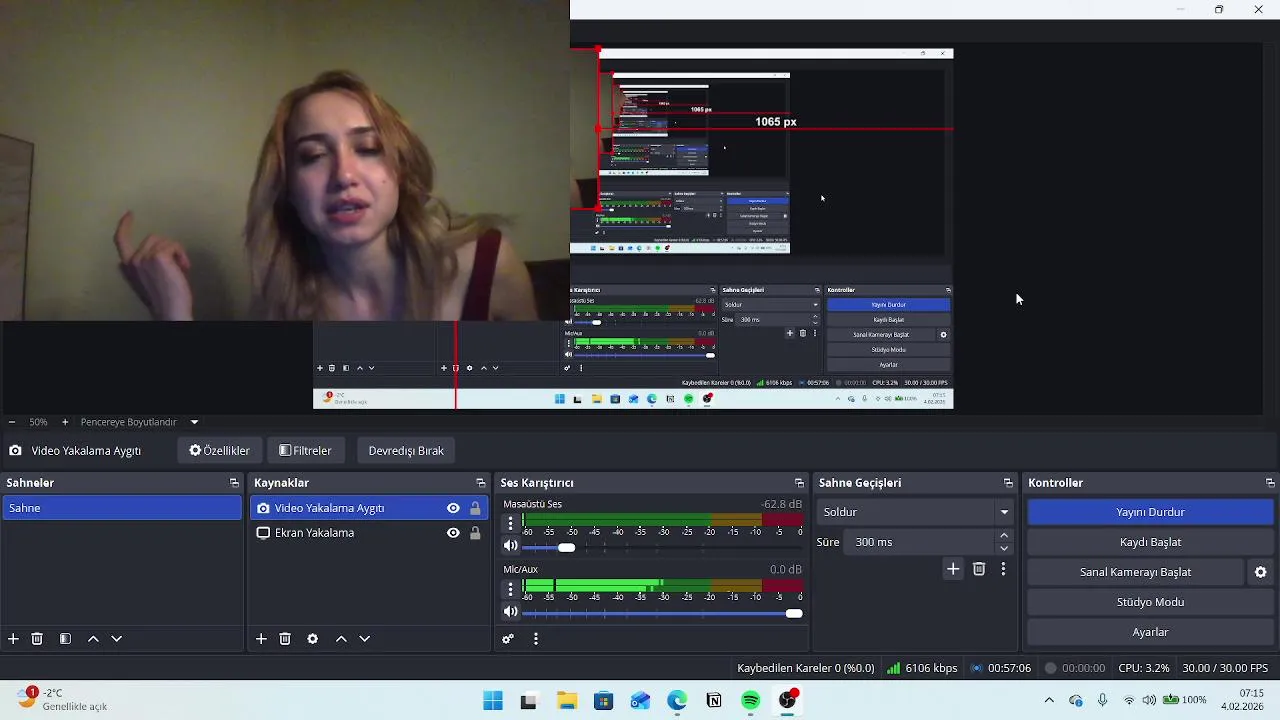Click Kaydı Başlat to start recording

(1150, 542)
